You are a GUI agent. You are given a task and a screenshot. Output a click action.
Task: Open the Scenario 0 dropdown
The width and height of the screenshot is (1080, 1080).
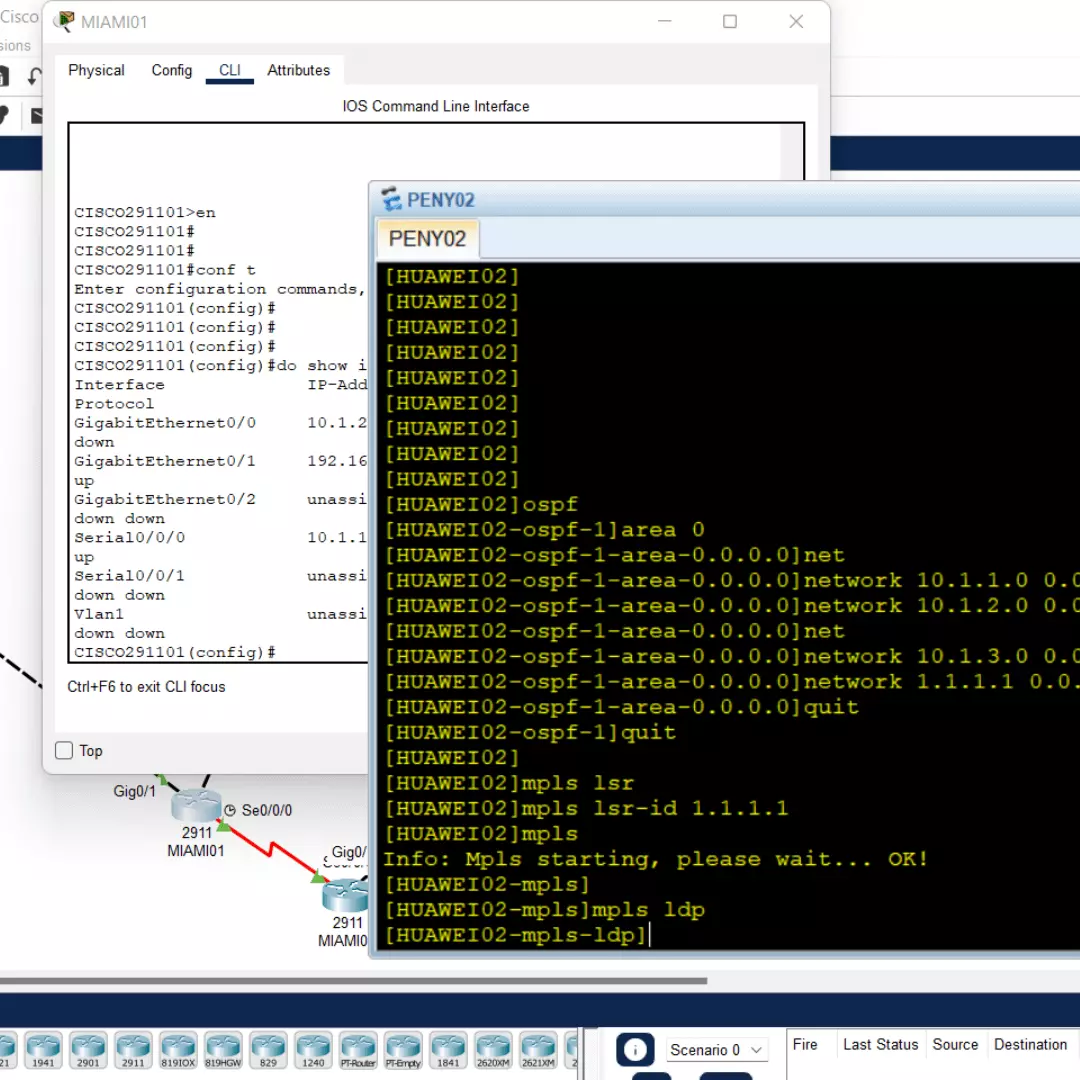tap(716, 1049)
